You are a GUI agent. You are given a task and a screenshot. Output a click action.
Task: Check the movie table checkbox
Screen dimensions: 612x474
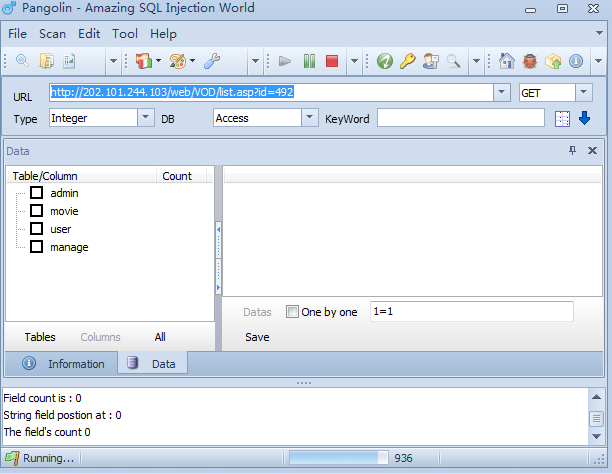tap(37, 210)
